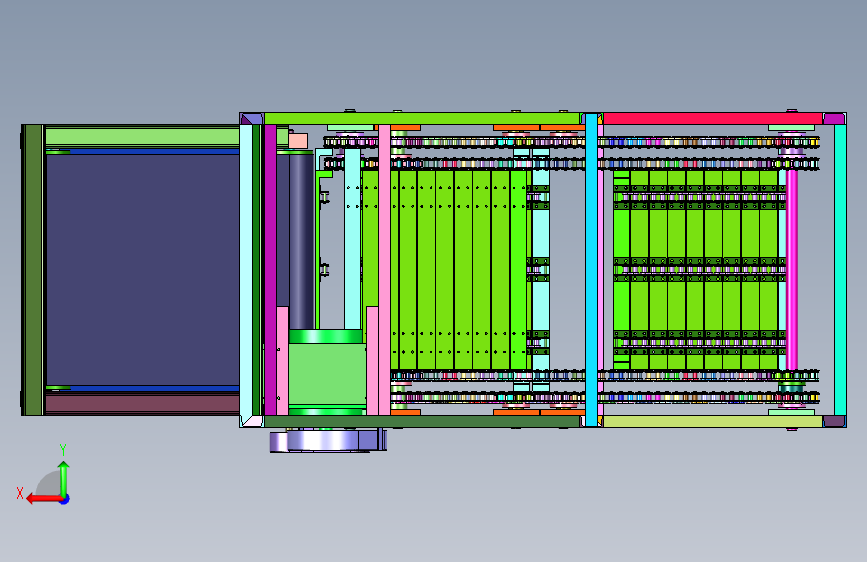Select the gray cylindrical drive roller
The width and height of the screenshot is (867, 562).
click(302, 241)
